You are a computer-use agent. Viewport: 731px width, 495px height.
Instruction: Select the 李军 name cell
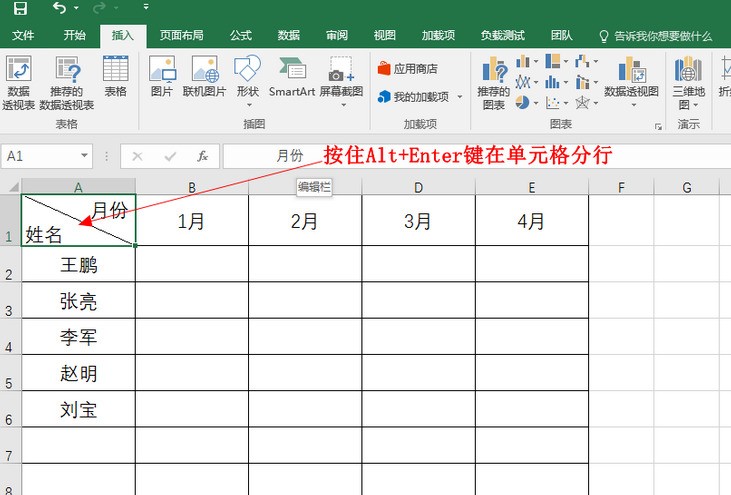[x=78, y=337]
